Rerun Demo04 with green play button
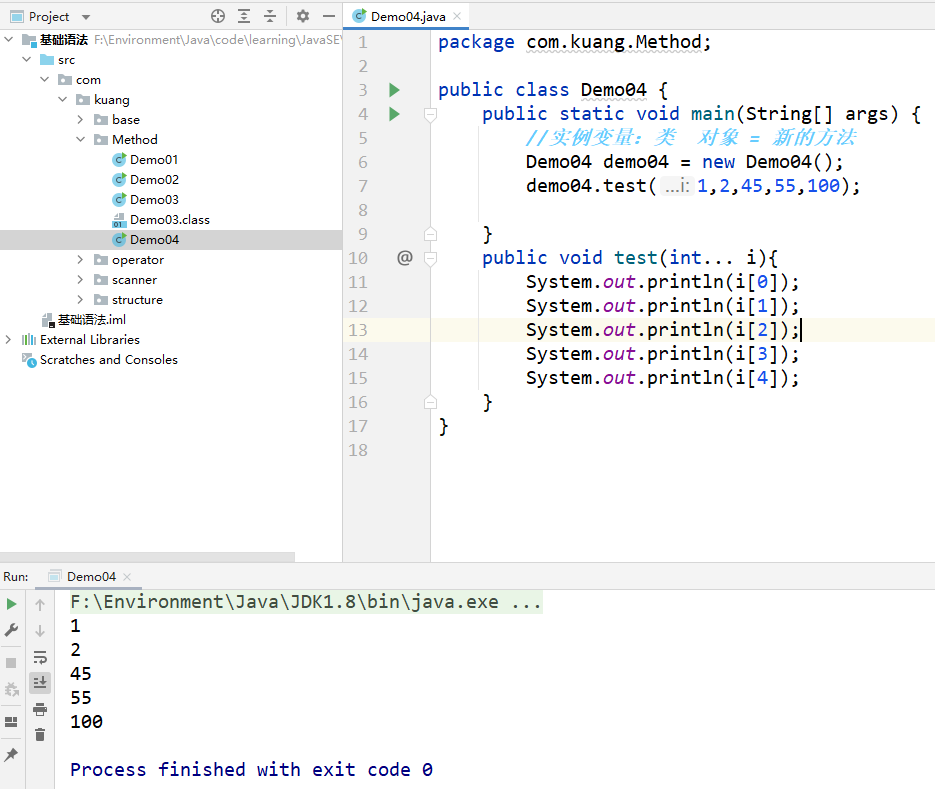Viewport: 935px width, 789px height. click(11, 604)
